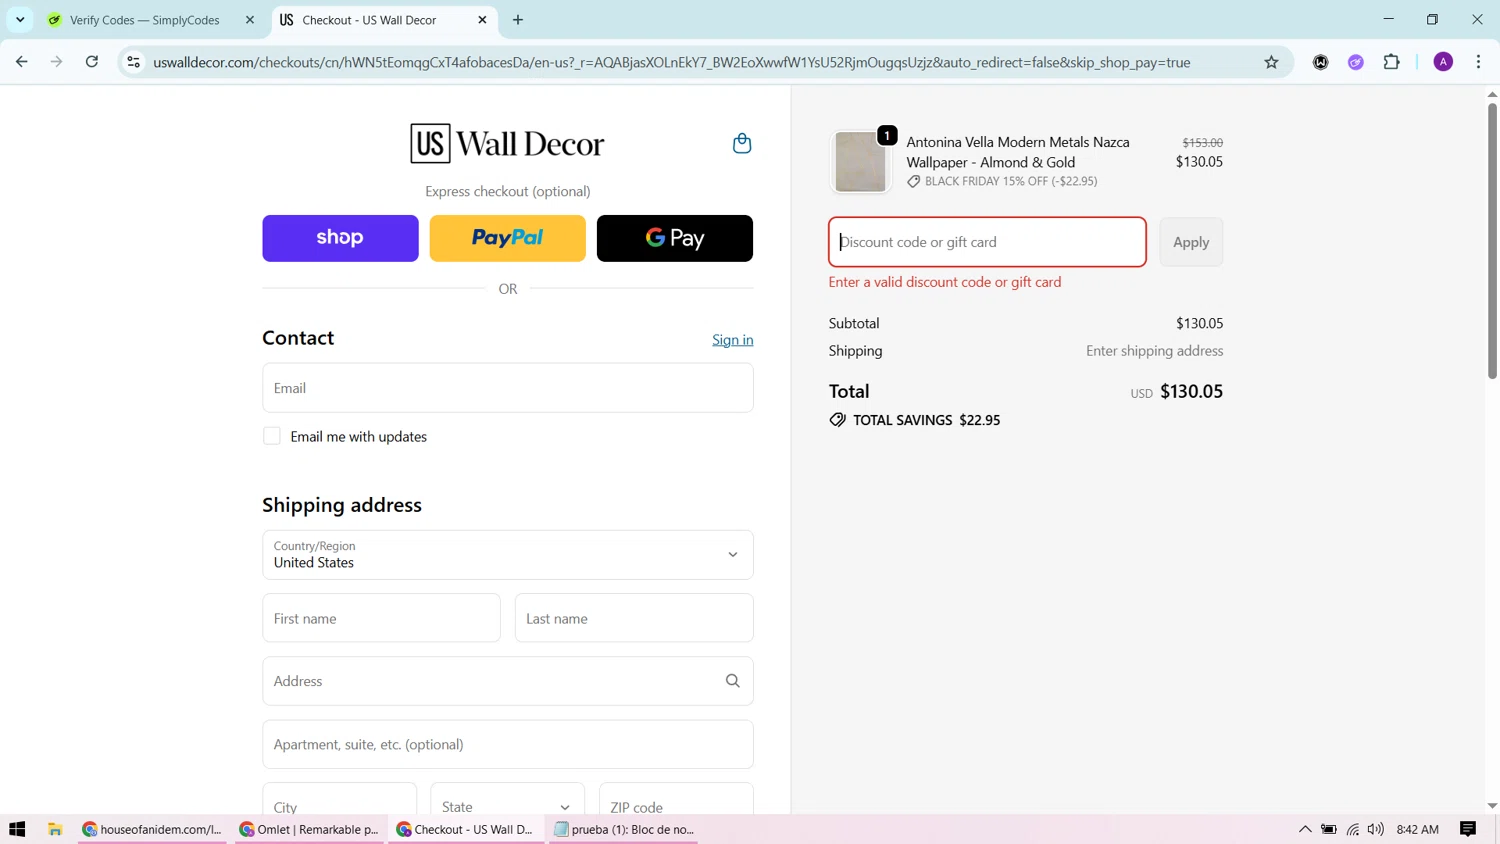The image size is (1500, 844).
Task: Click the Total Savings tag icon
Action: [x=837, y=420]
